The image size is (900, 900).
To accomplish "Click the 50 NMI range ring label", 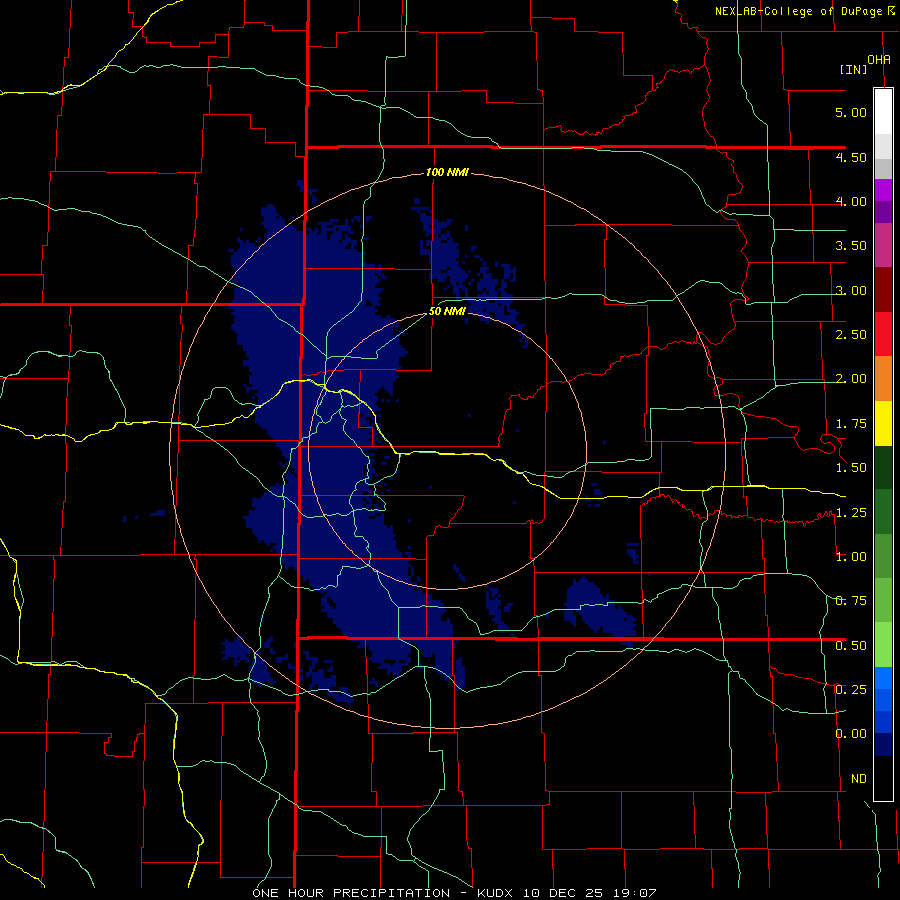I will coord(447,312).
